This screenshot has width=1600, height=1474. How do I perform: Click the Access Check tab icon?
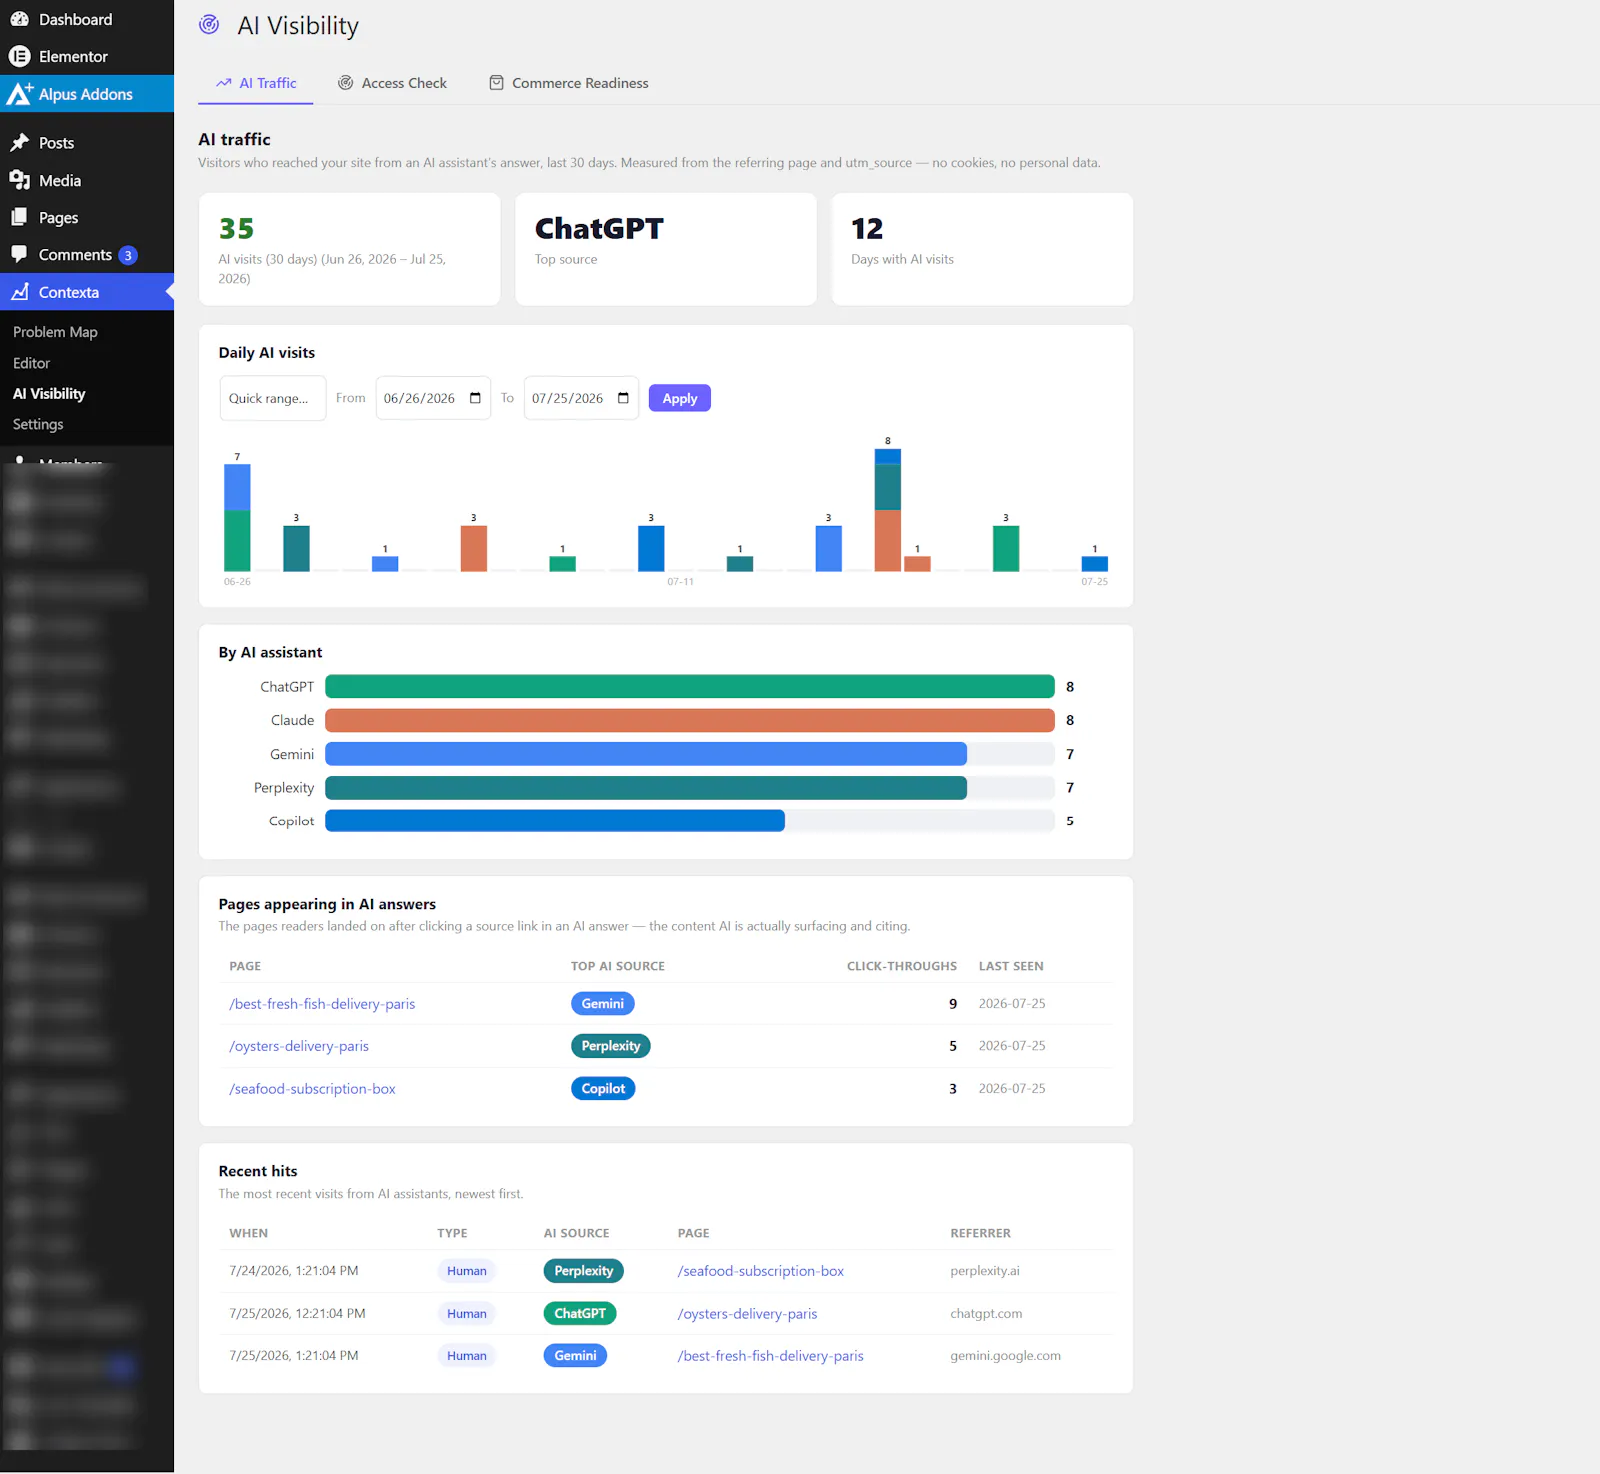click(346, 83)
